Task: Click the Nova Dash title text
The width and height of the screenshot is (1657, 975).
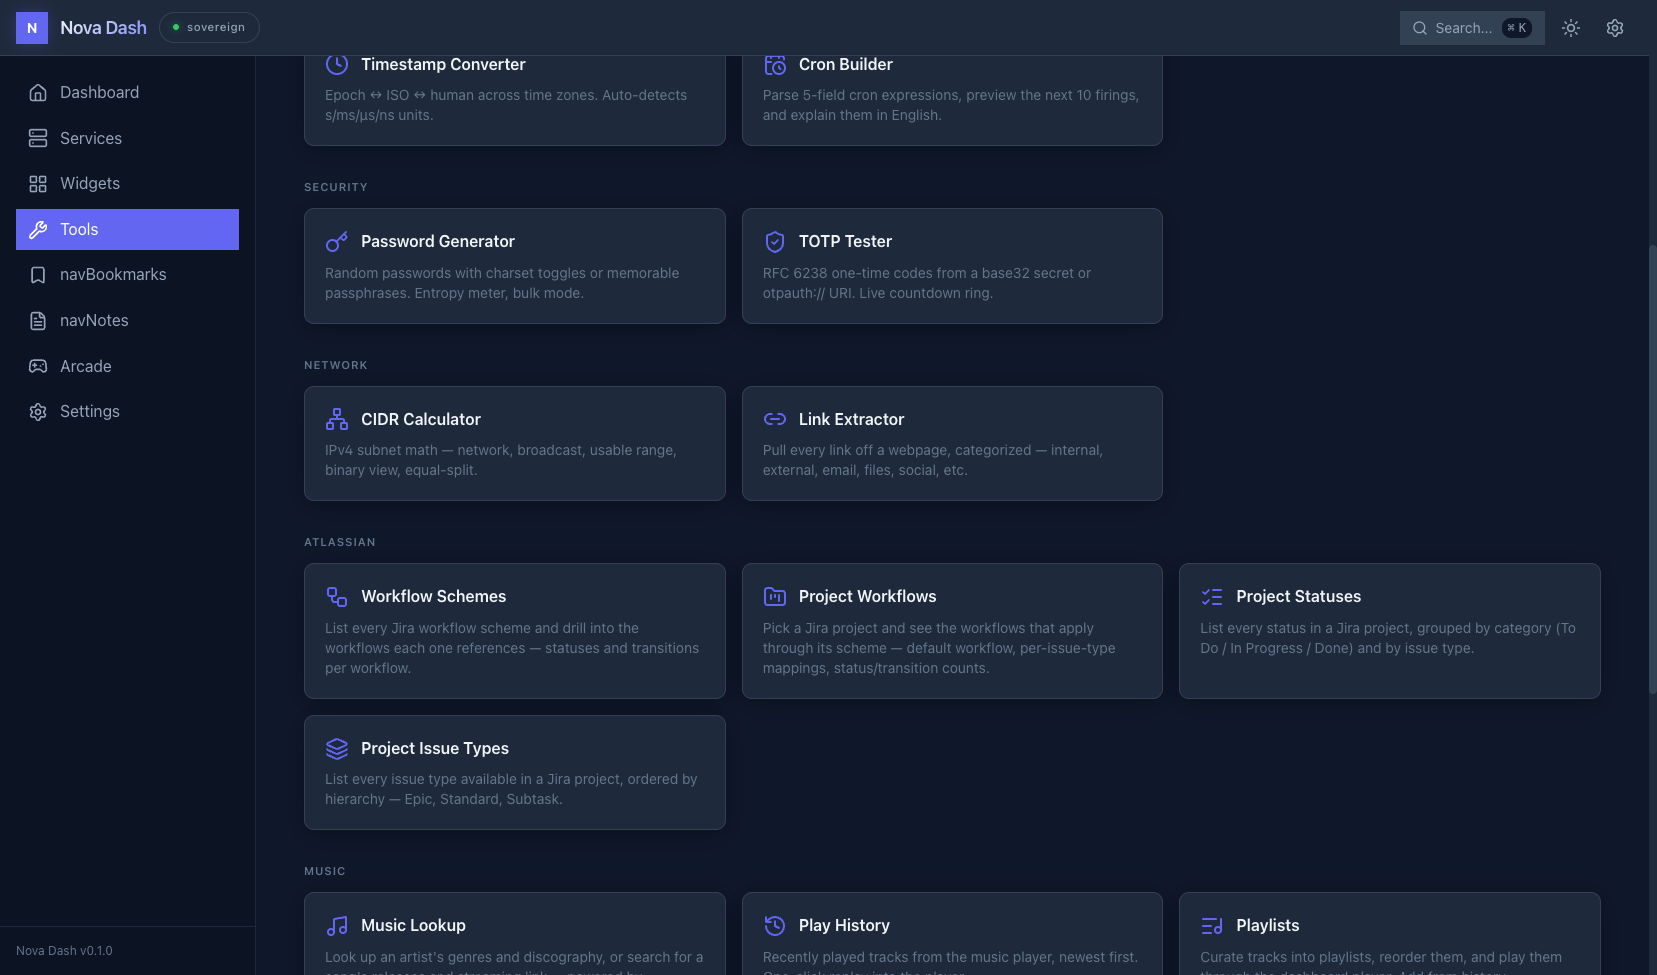Action: (103, 28)
